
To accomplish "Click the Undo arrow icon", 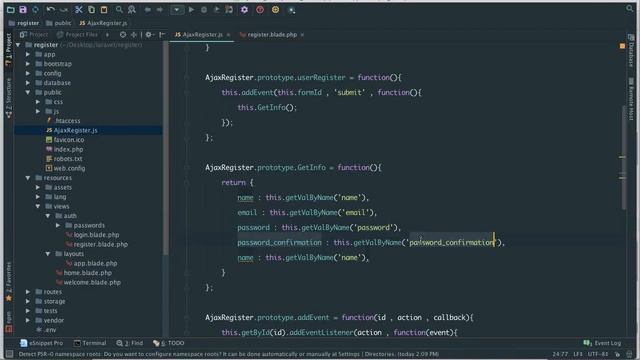I will (x=51, y=9).
